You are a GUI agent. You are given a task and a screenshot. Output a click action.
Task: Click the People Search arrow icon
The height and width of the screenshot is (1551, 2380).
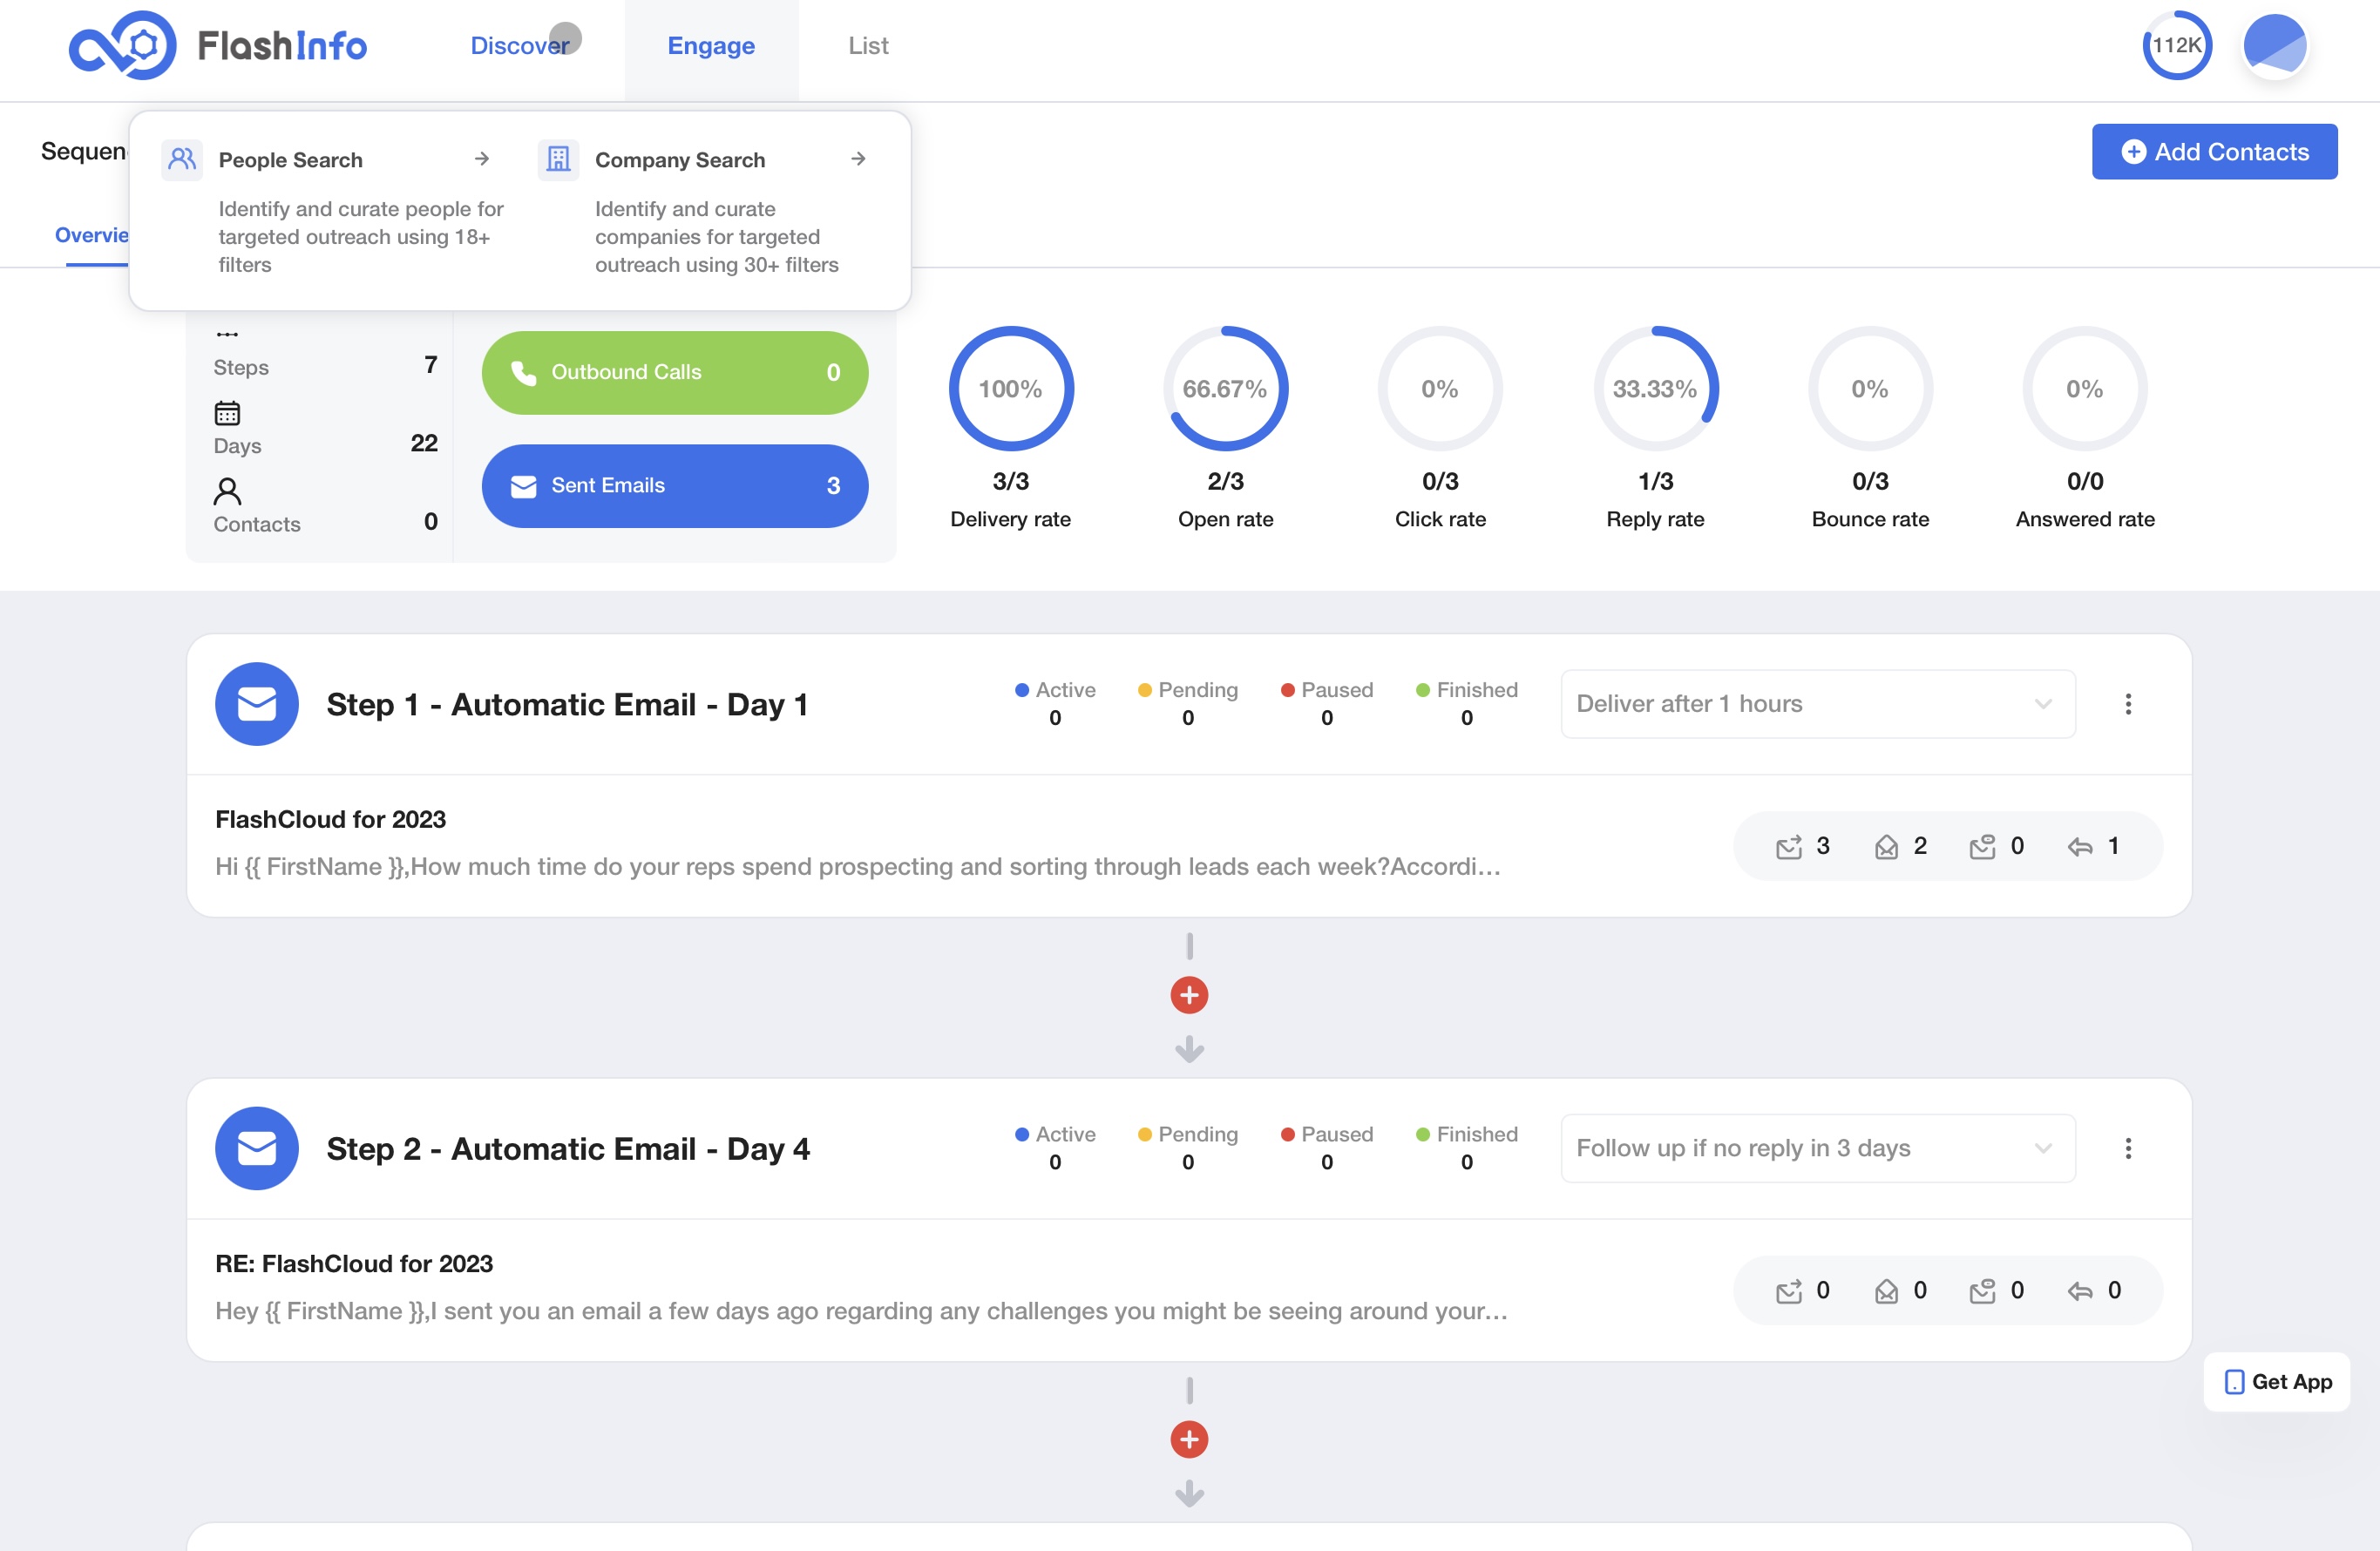click(482, 159)
